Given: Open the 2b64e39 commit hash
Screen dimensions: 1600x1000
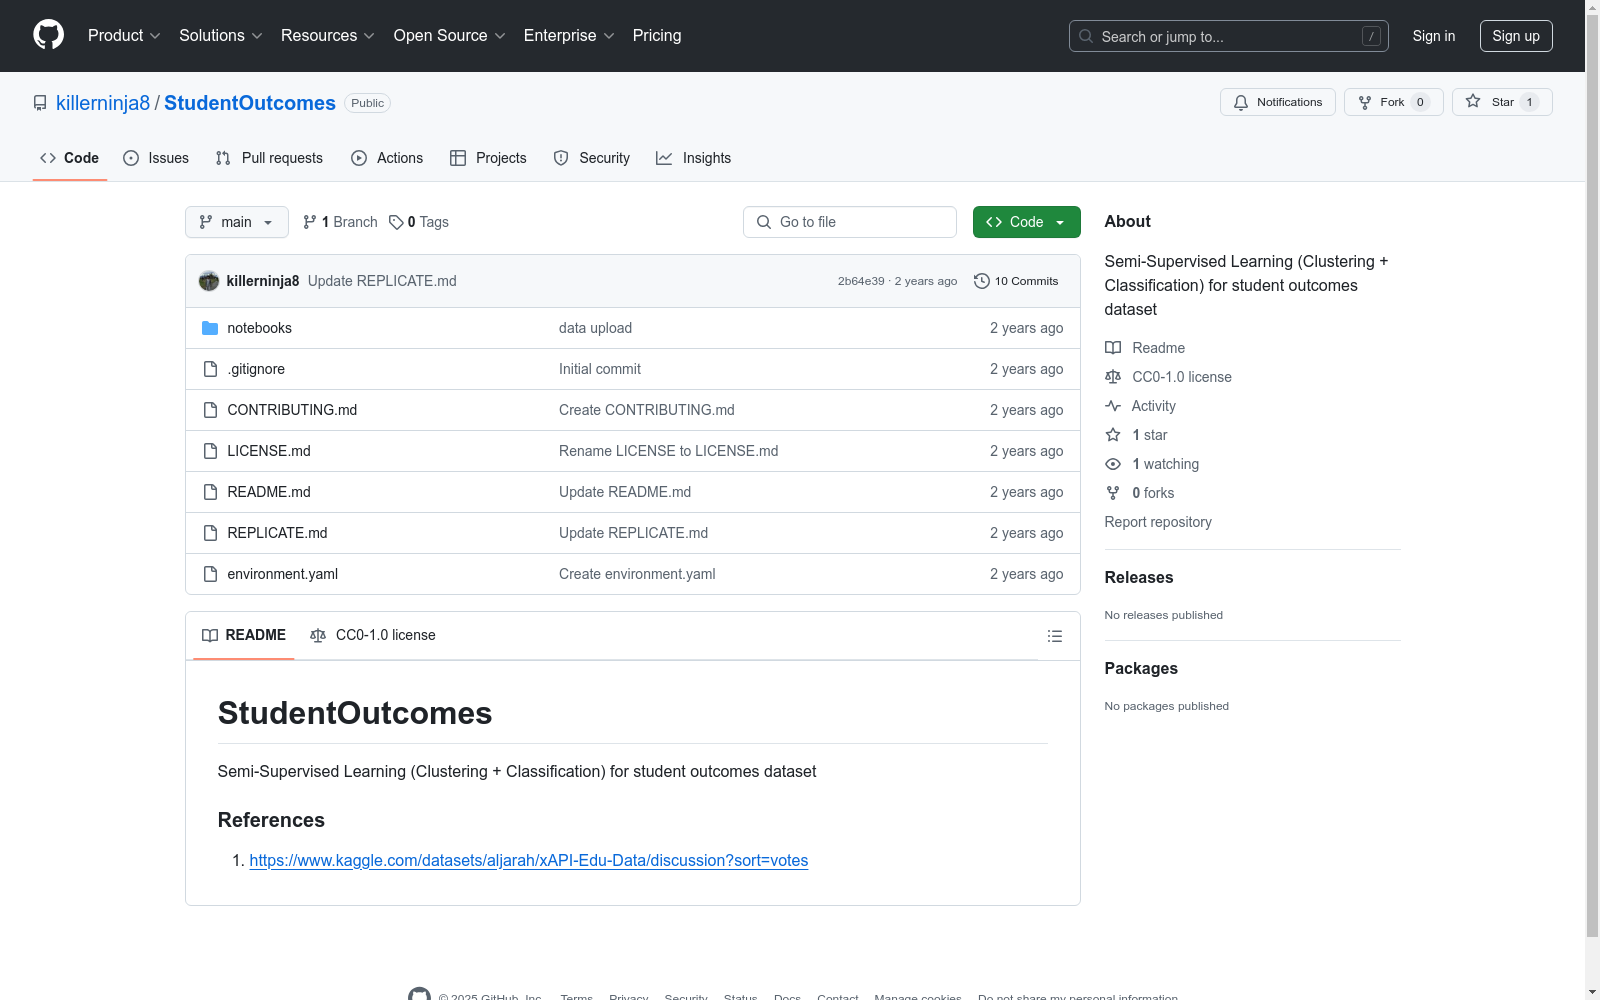Looking at the screenshot, I should [861, 281].
